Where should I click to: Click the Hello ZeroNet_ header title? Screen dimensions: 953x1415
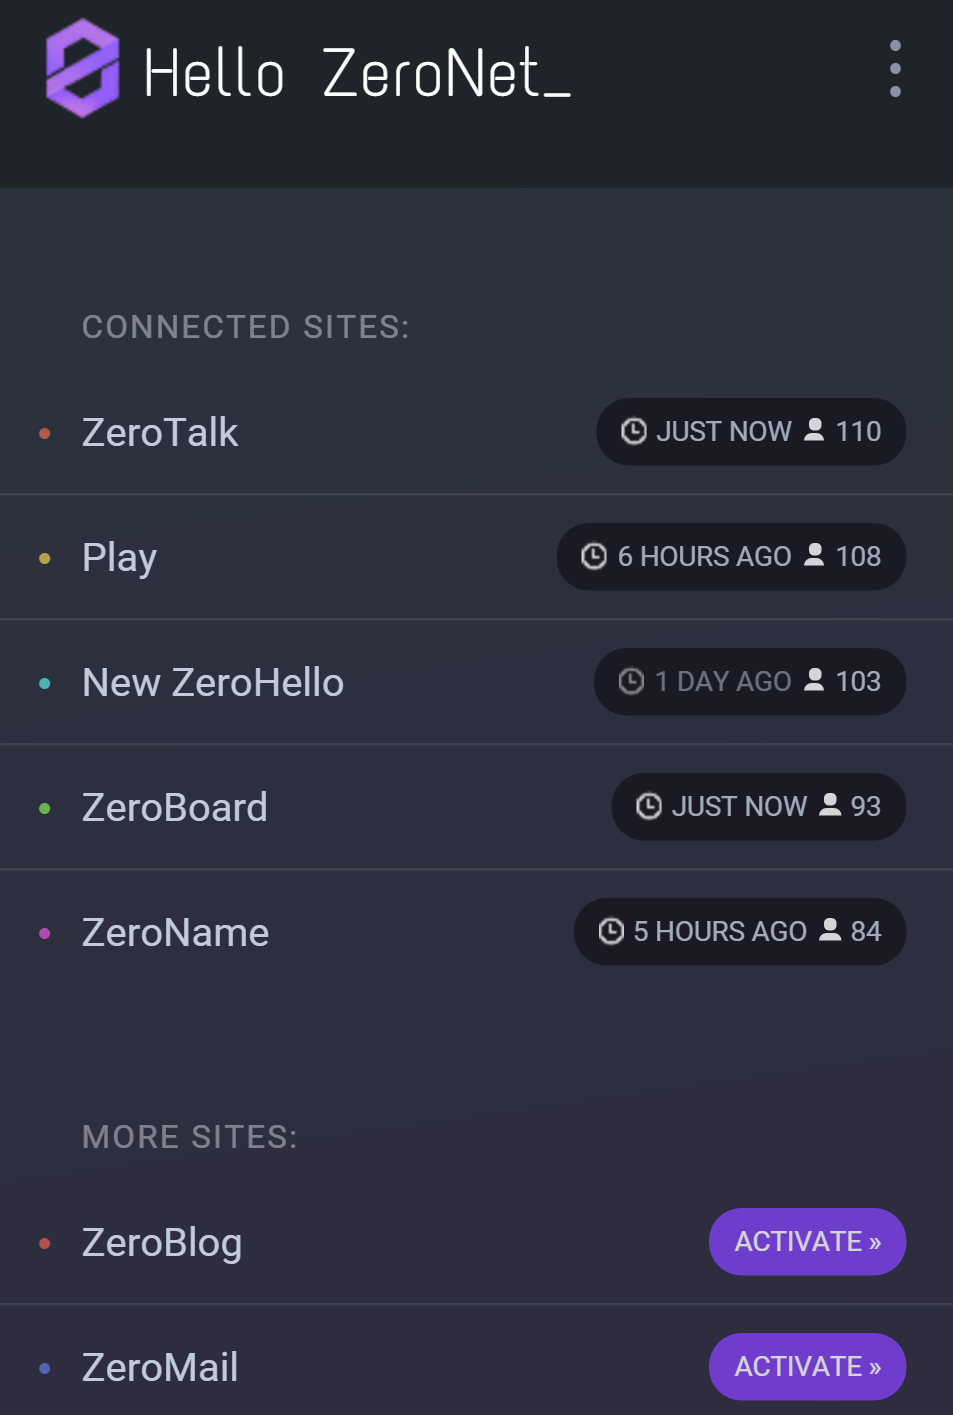357,74
